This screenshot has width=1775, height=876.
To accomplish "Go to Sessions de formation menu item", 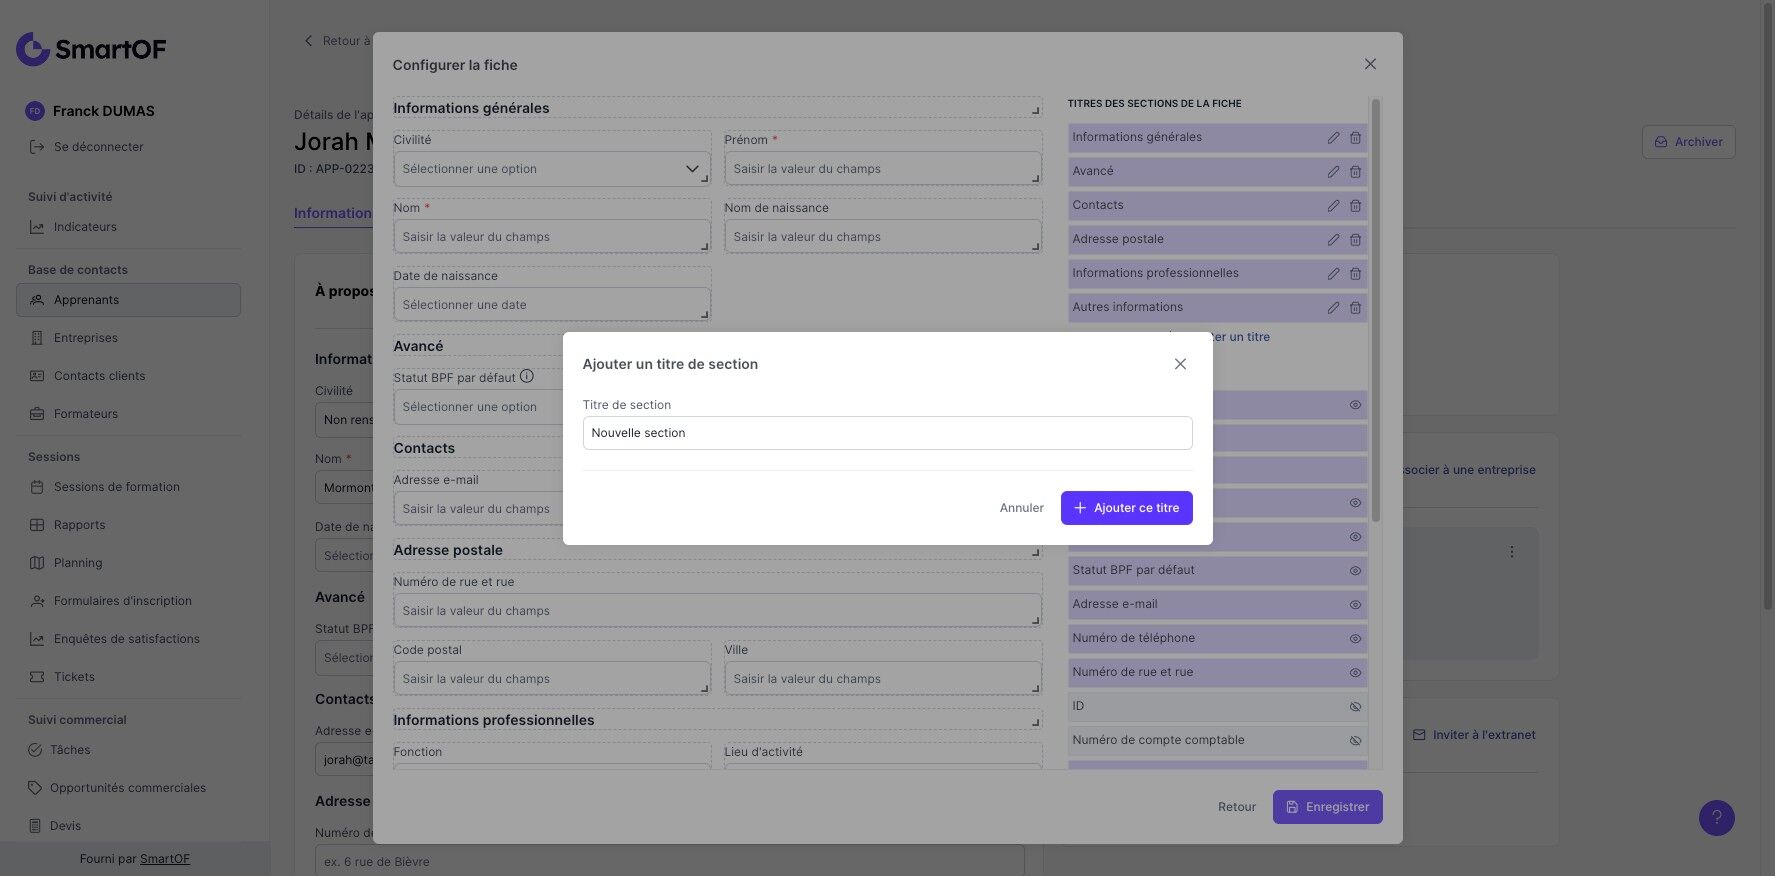I will pyautogui.click(x=116, y=487).
